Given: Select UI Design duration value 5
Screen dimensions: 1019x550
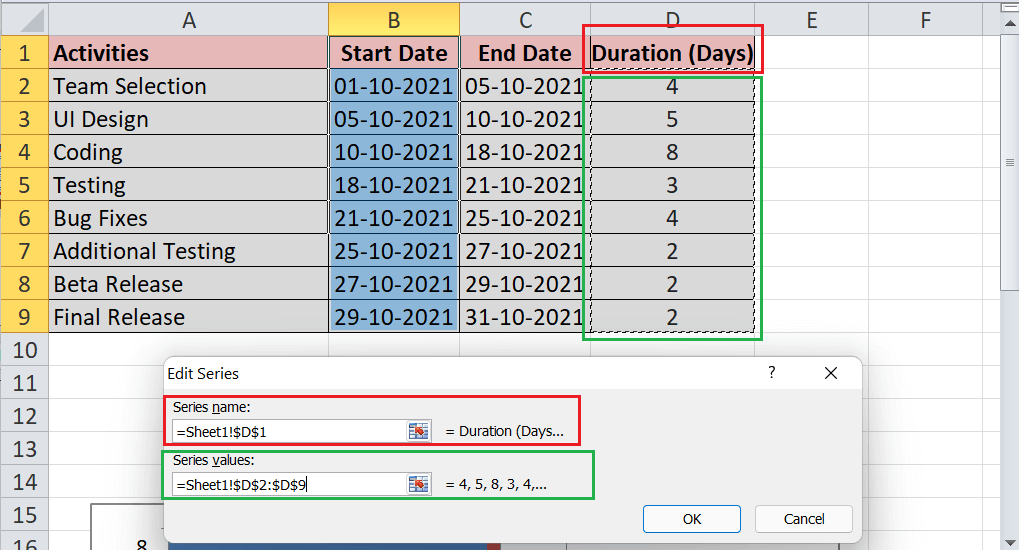Looking at the screenshot, I should [673, 119].
